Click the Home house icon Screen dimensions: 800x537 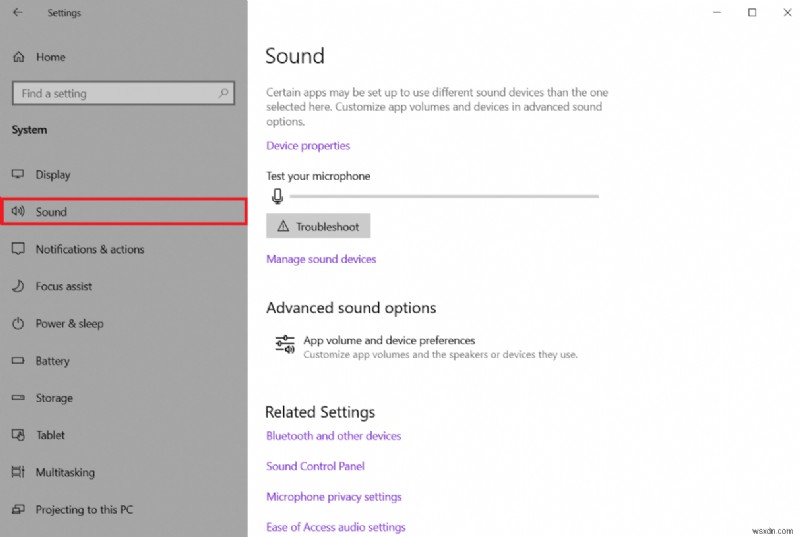pyautogui.click(x=19, y=57)
